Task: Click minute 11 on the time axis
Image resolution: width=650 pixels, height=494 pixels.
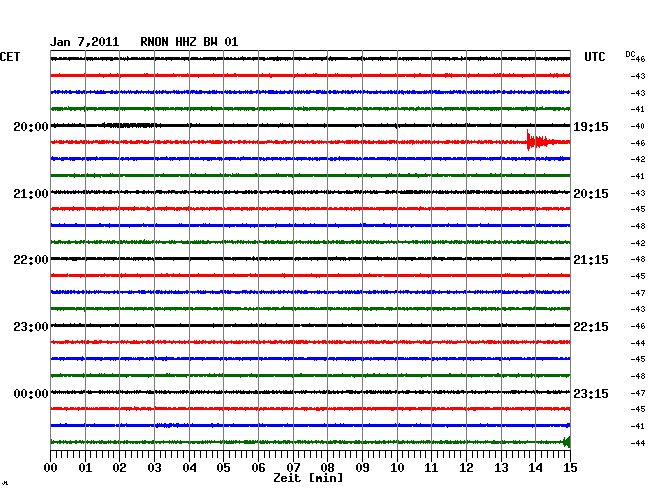Action: tap(431, 467)
